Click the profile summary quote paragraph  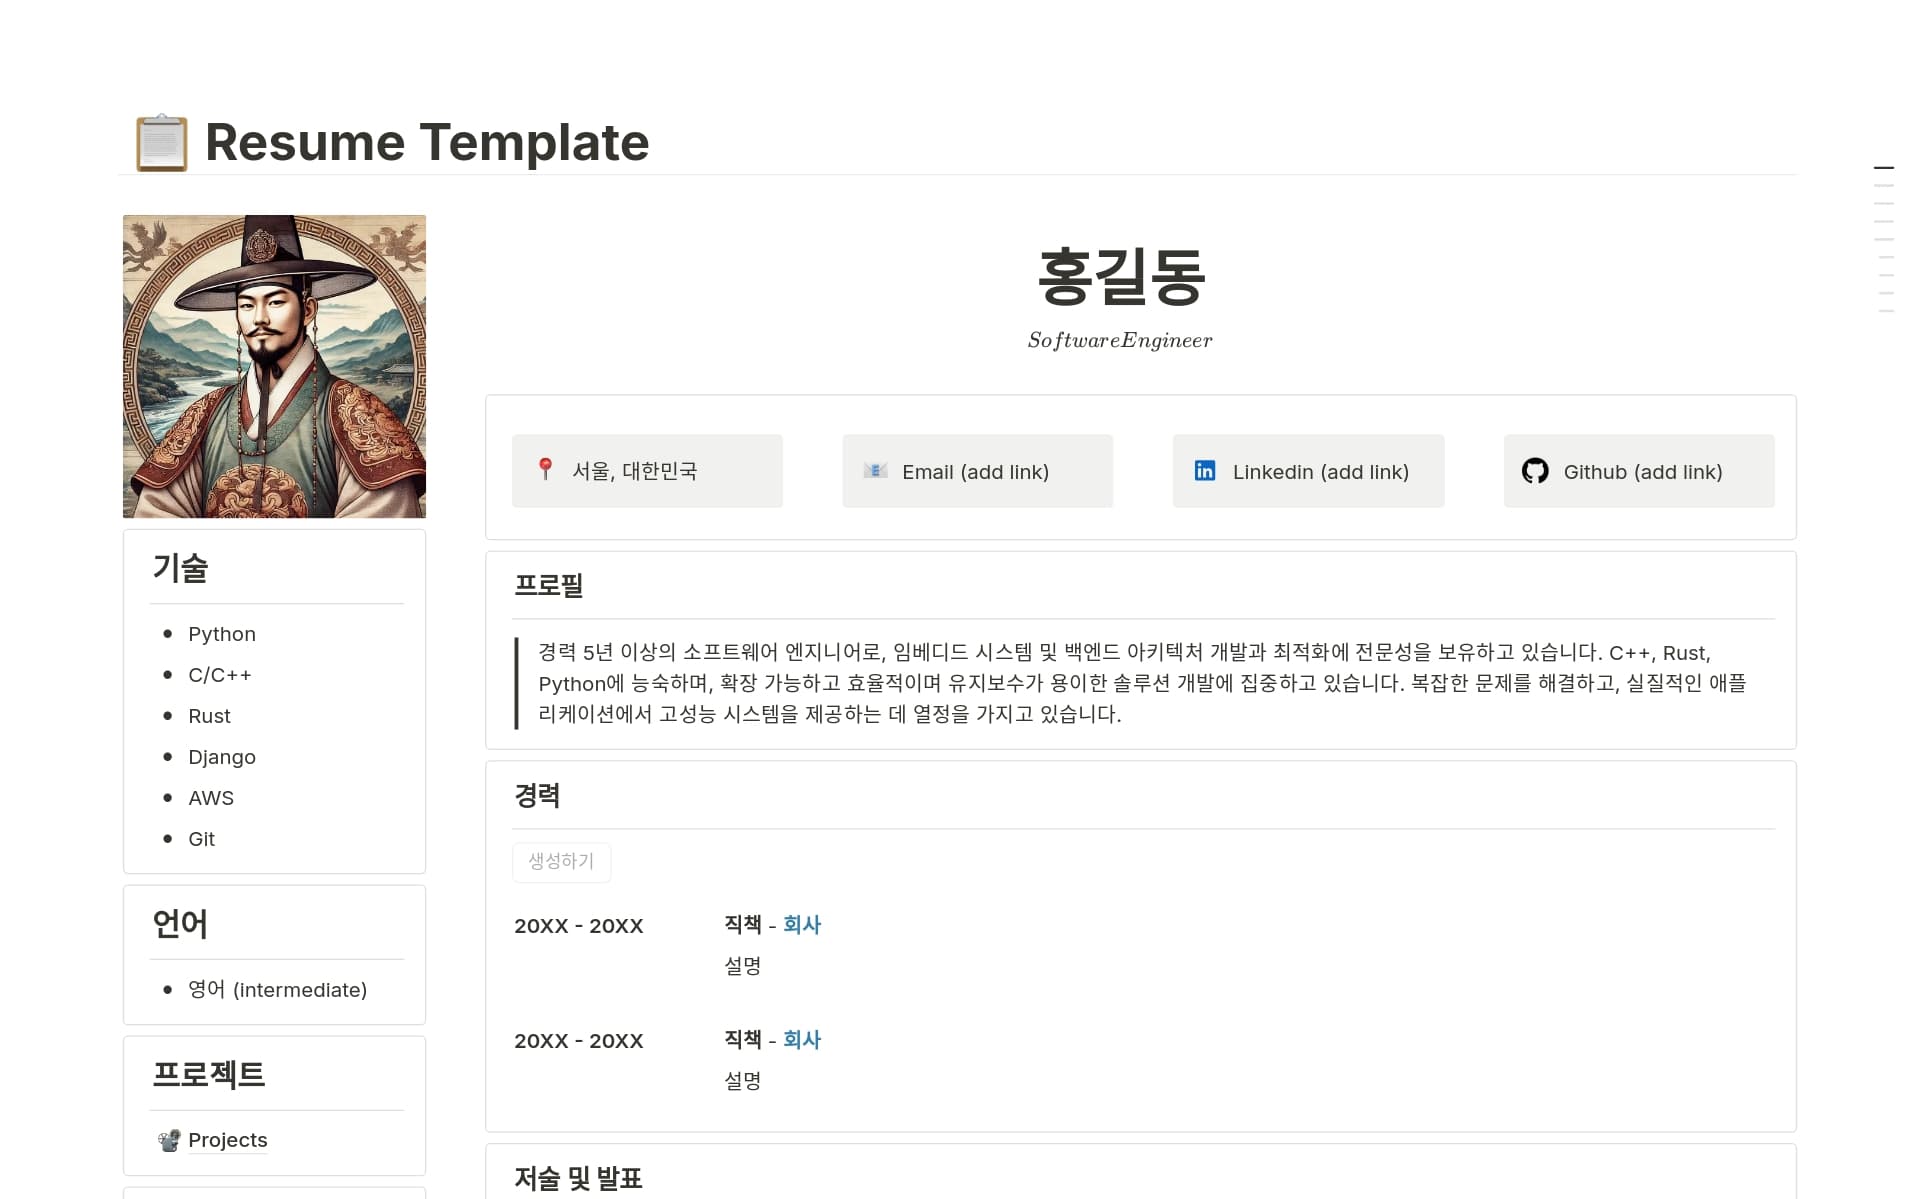point(1142,683)
